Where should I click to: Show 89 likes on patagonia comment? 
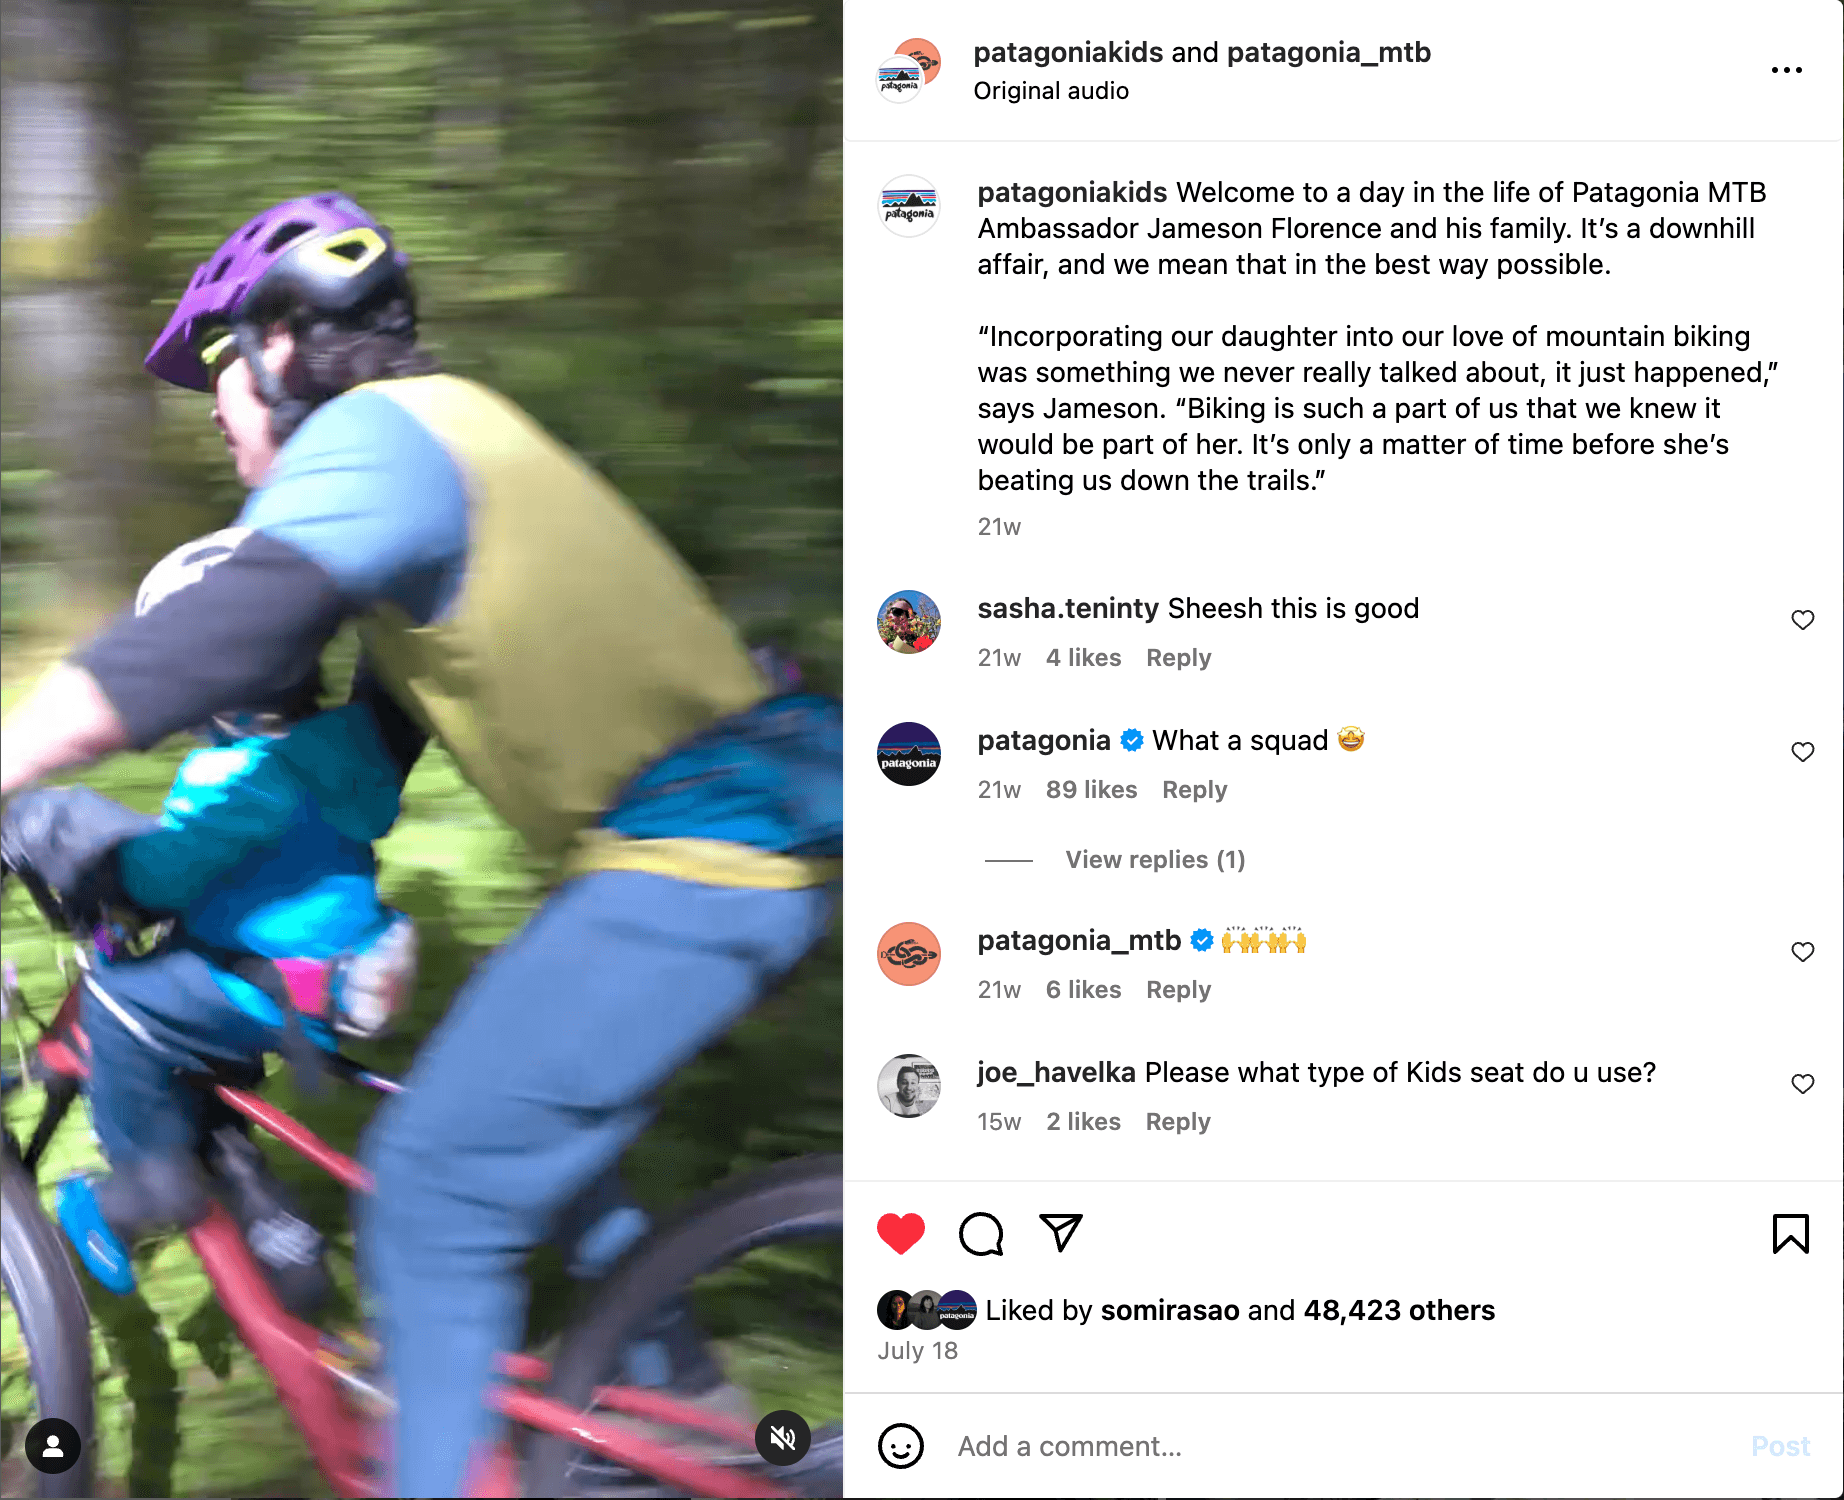click(1091, 790)
